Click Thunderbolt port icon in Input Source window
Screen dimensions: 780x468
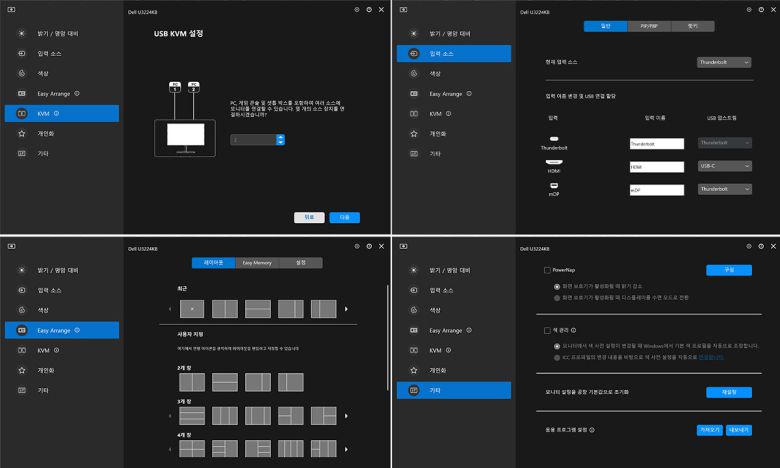(554, 139)
